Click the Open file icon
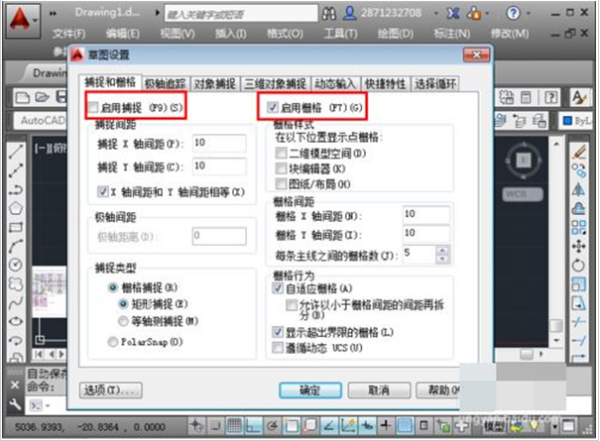 click(x=42, y=97)
